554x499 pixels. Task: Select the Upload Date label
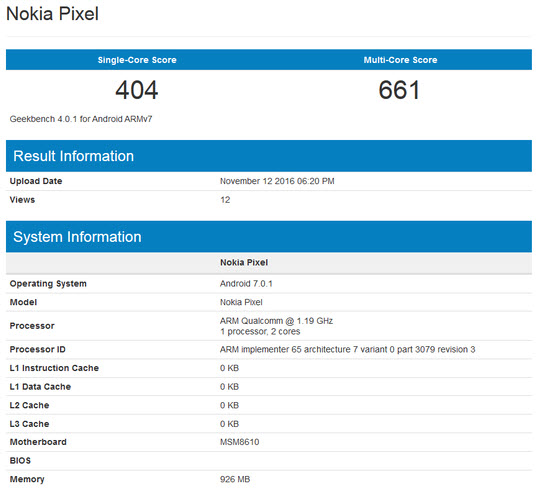36,181
